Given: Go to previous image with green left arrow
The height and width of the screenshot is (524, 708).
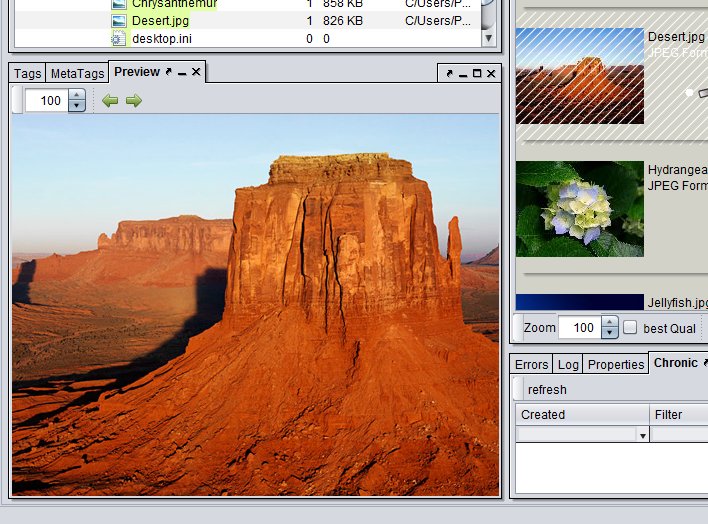Looking at the screenshot, I should click(x=110, y=100).
